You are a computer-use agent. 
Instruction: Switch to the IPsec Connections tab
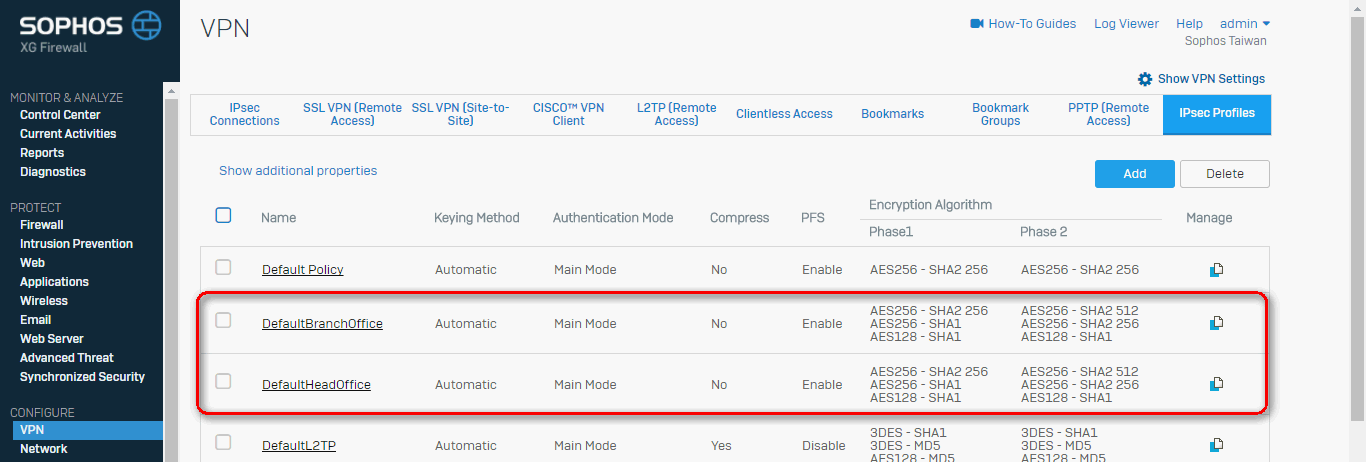(x=245, y=114)
